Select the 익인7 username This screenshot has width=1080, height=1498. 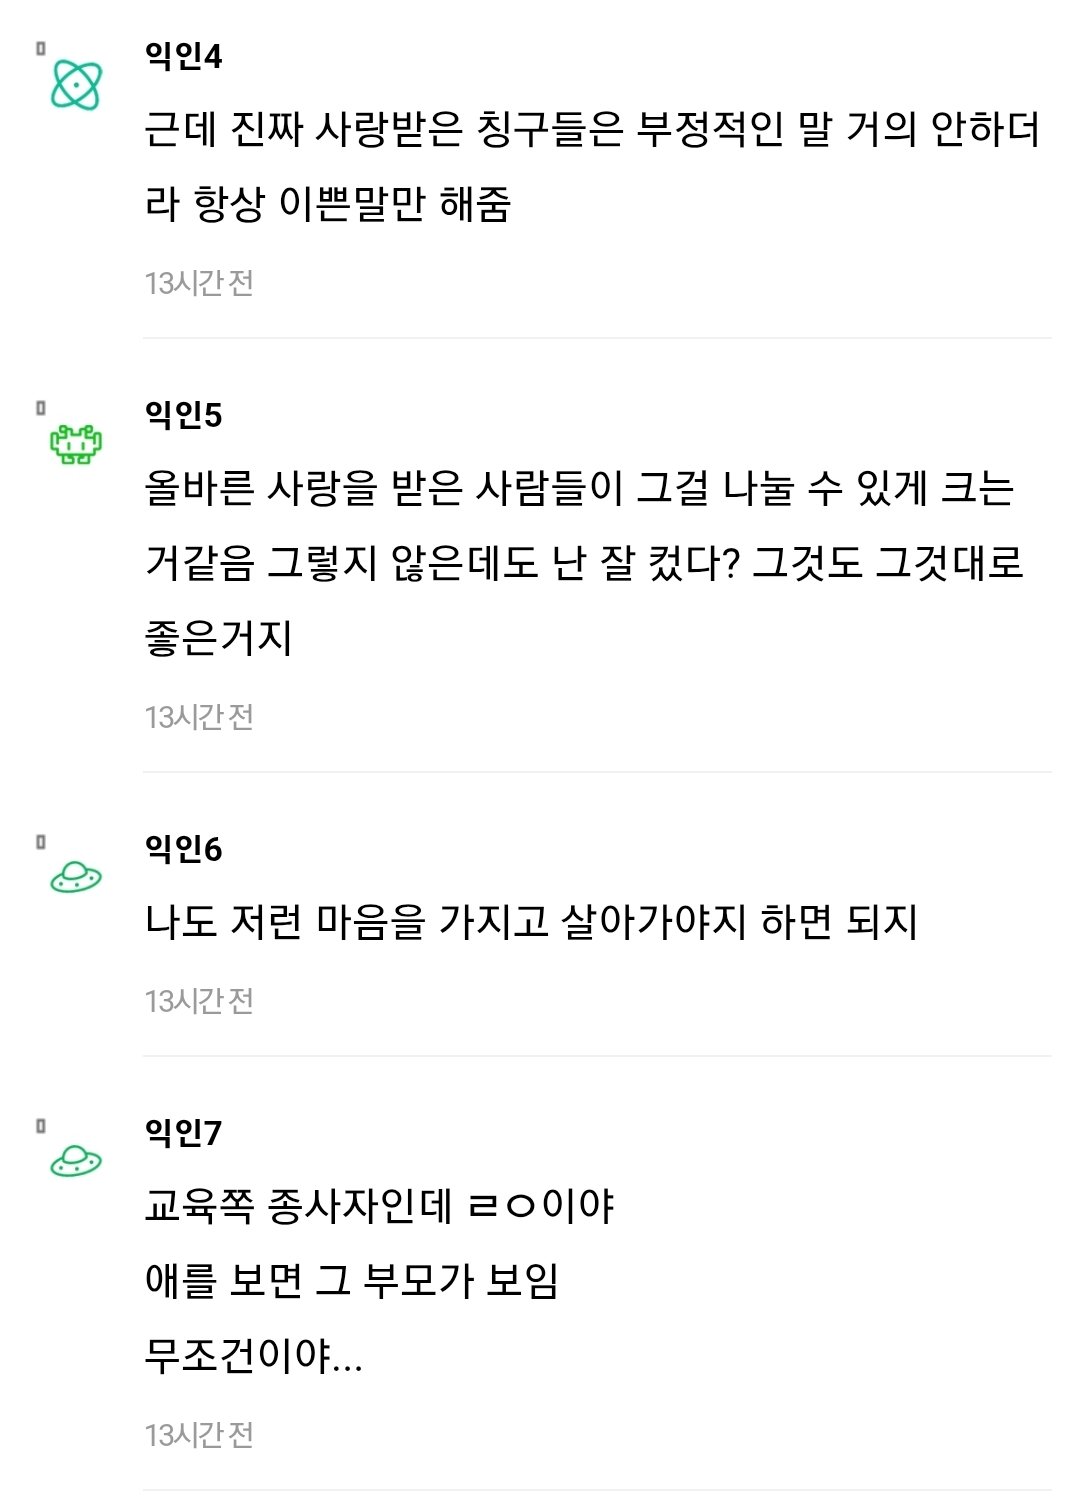coord(183,1133)
